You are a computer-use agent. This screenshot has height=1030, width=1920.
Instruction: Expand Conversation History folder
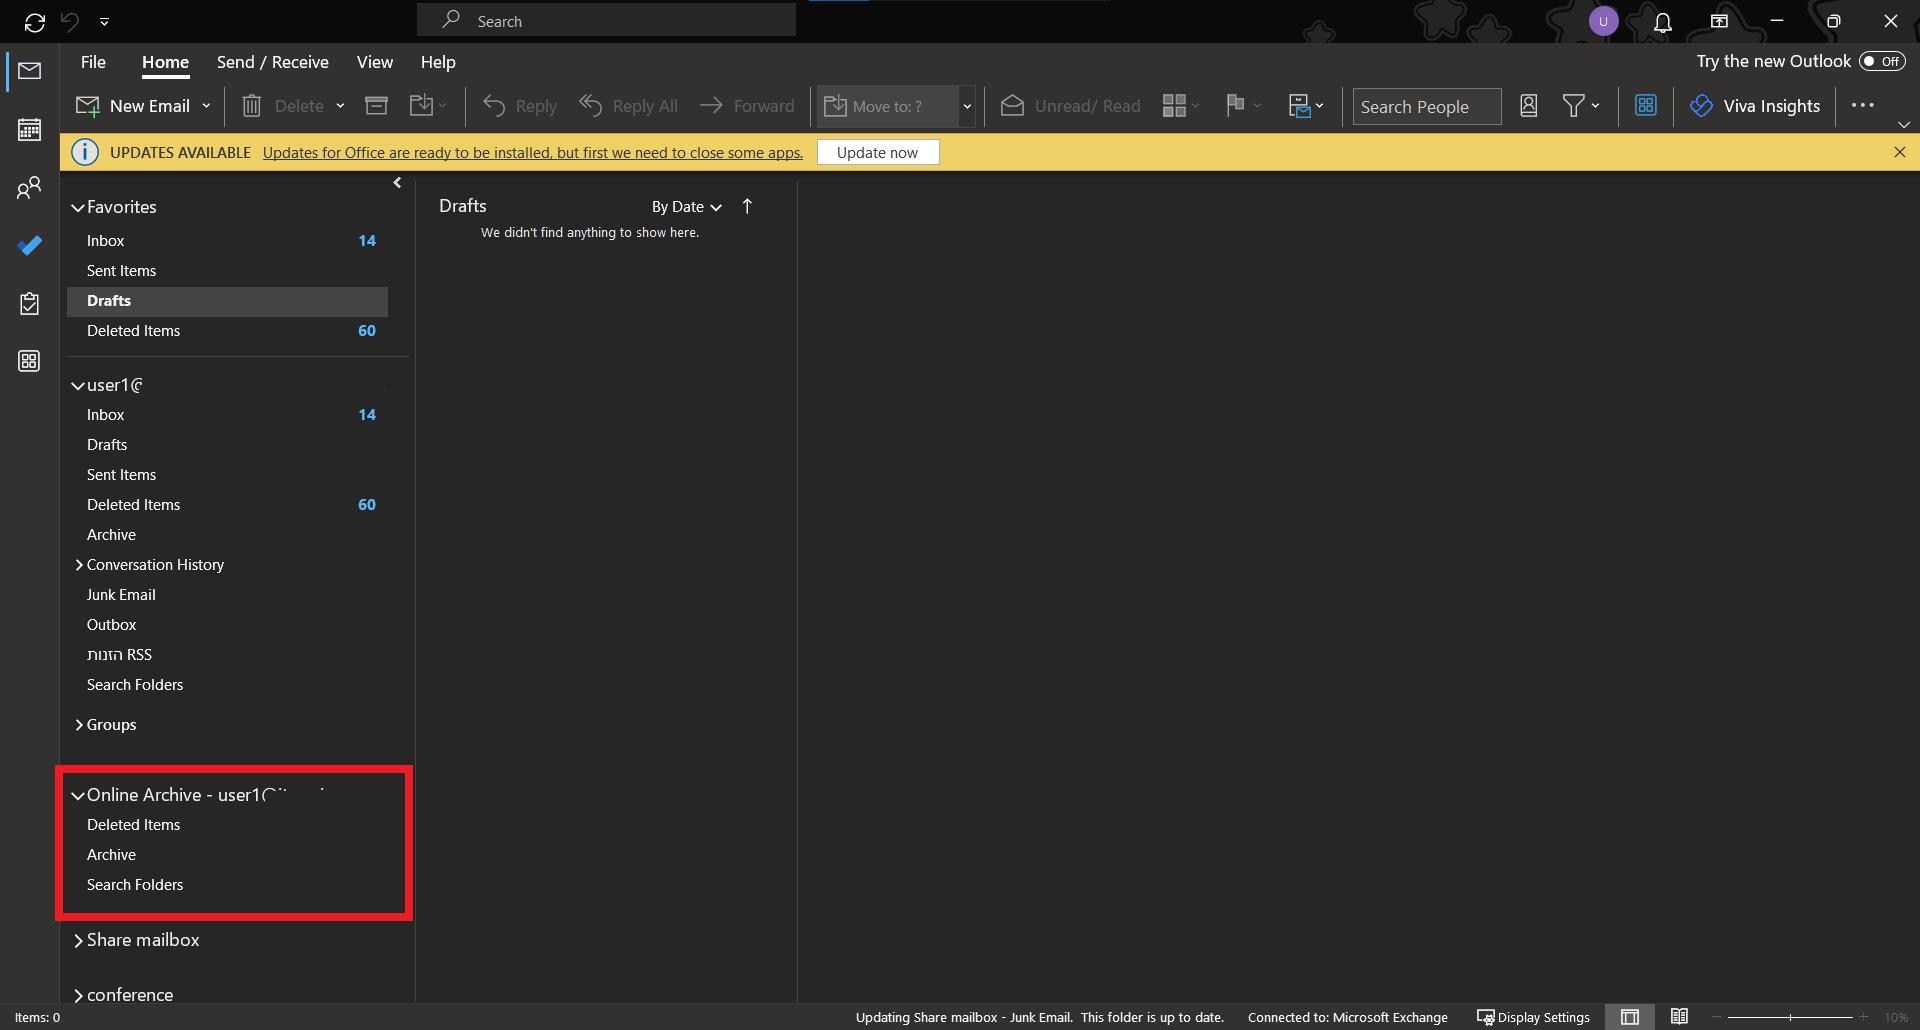click(79, 565)
